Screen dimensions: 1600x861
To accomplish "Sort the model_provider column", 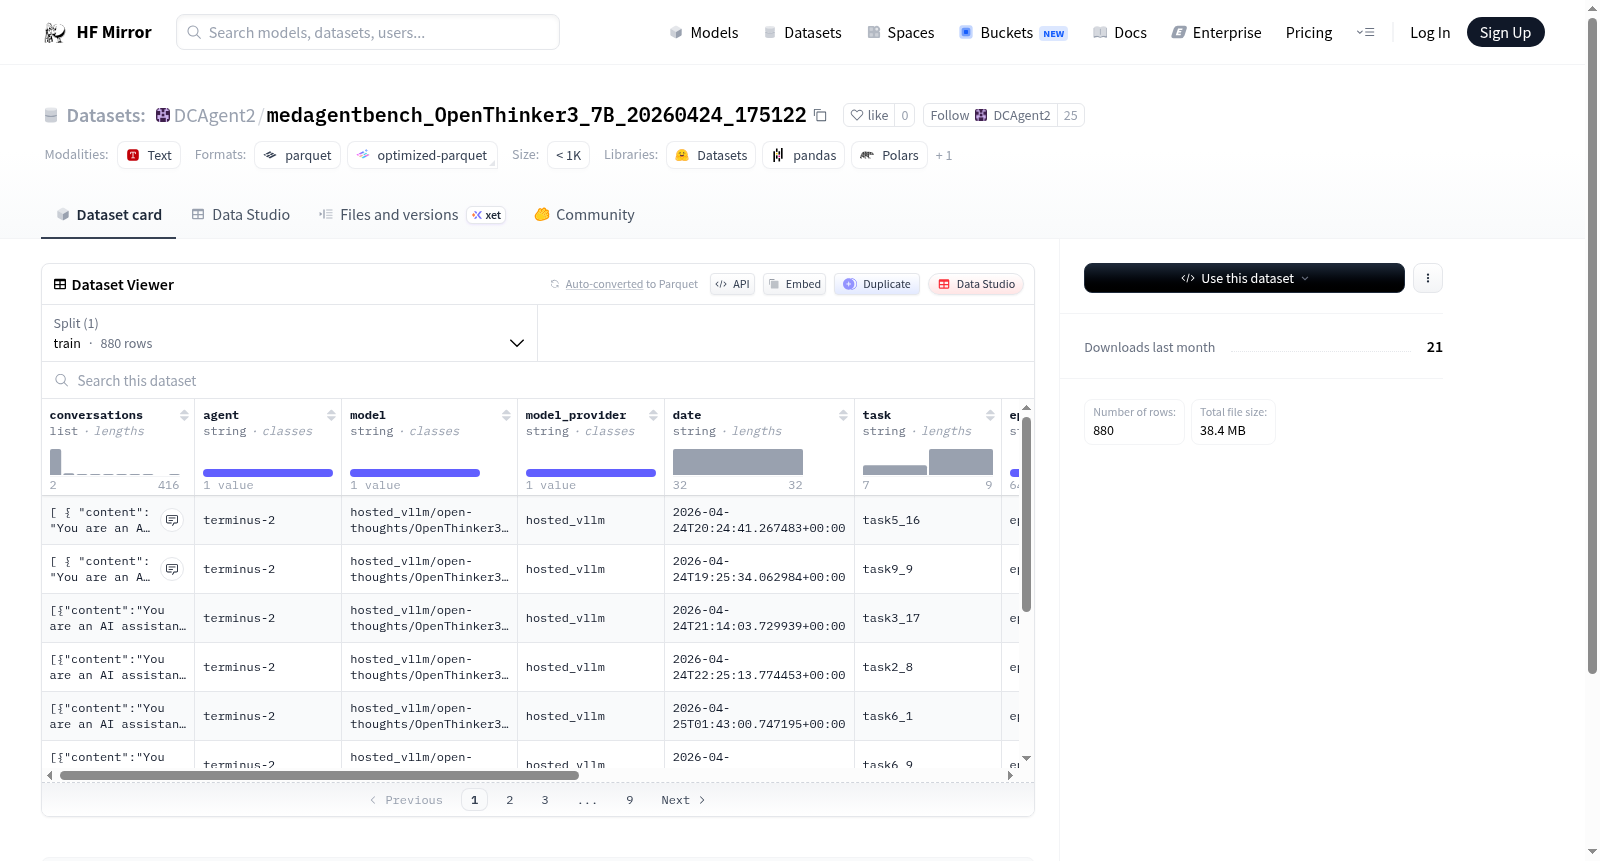I will point(653,415).
